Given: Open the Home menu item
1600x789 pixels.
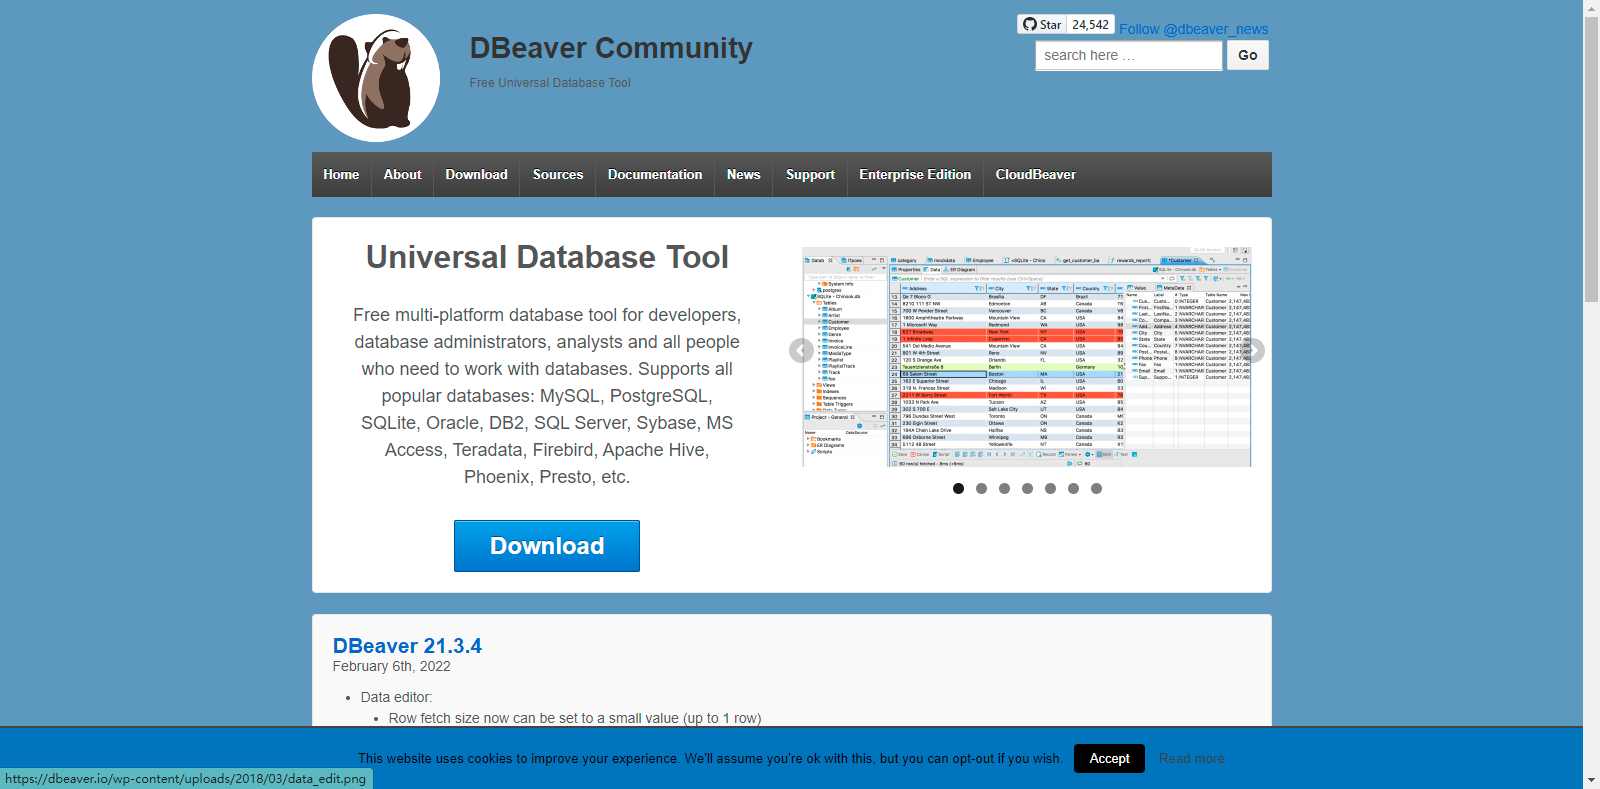Looking at the screenshot, I should tap(341, 174).
